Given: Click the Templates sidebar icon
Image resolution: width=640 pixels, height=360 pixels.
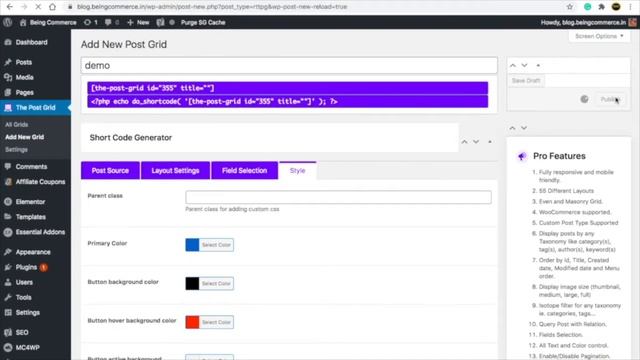Looking at the screenshot, I should point(8,217).
